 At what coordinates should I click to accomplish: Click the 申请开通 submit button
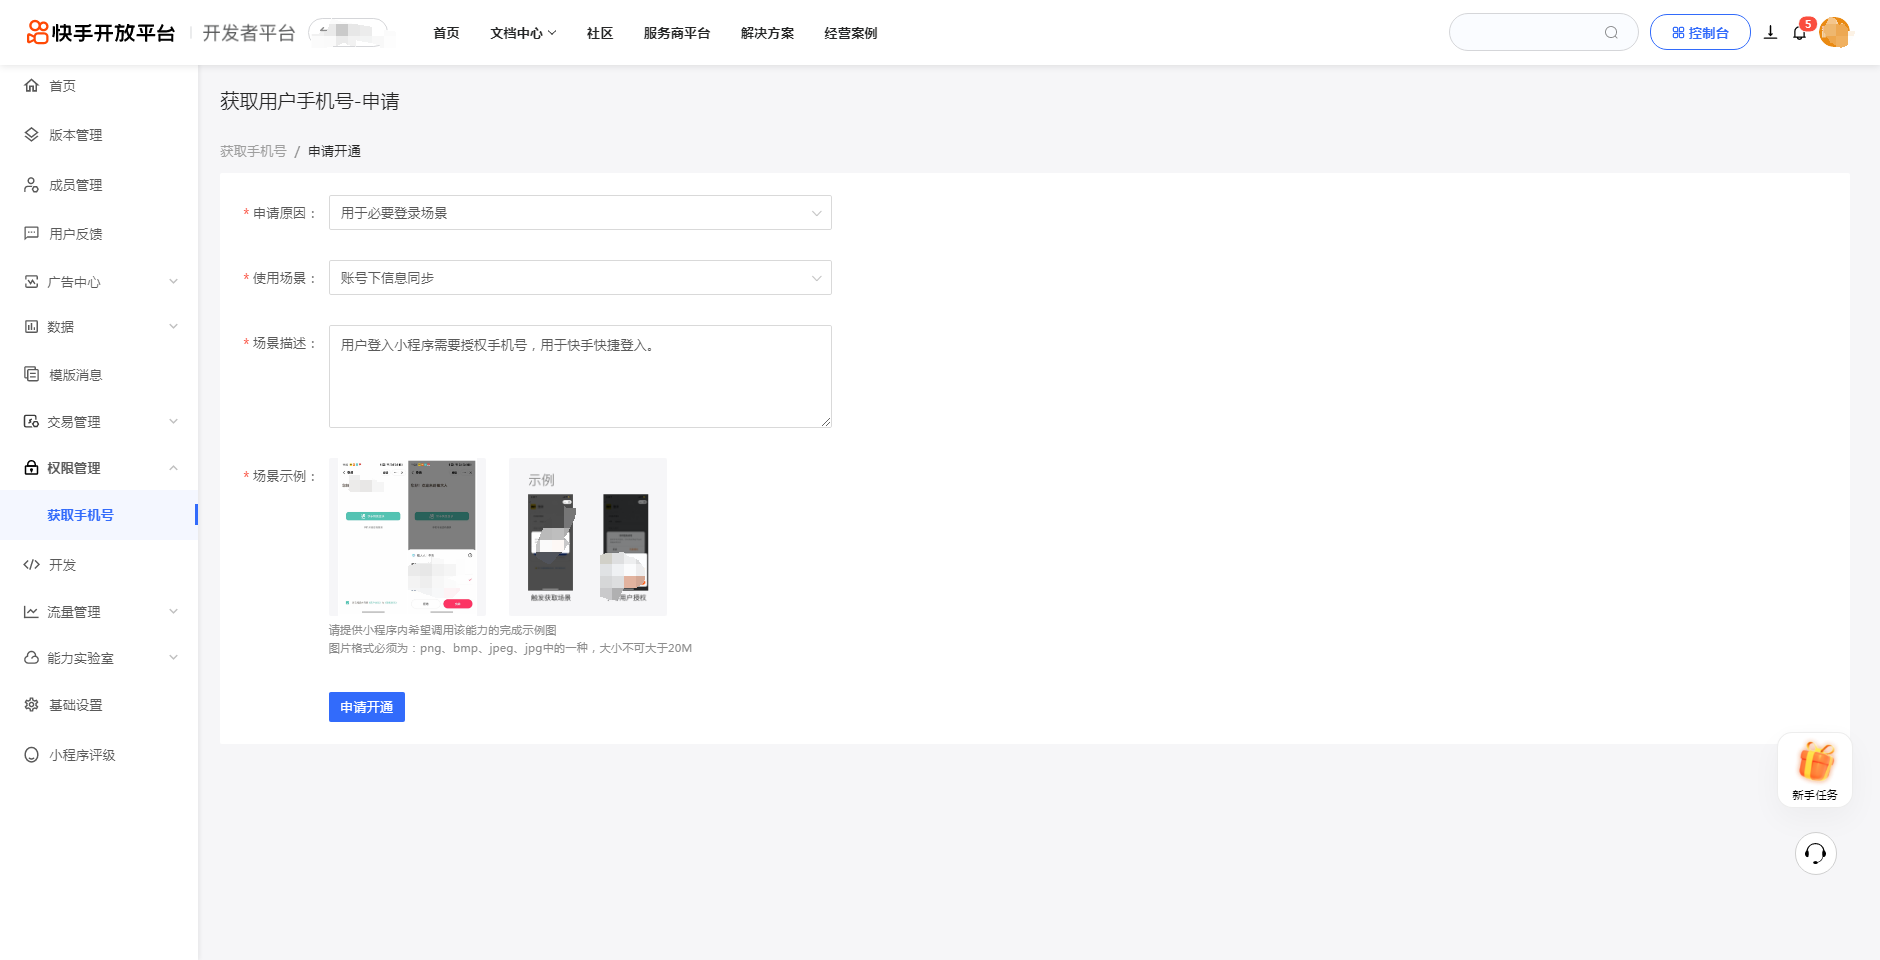[x=366, y=707]
